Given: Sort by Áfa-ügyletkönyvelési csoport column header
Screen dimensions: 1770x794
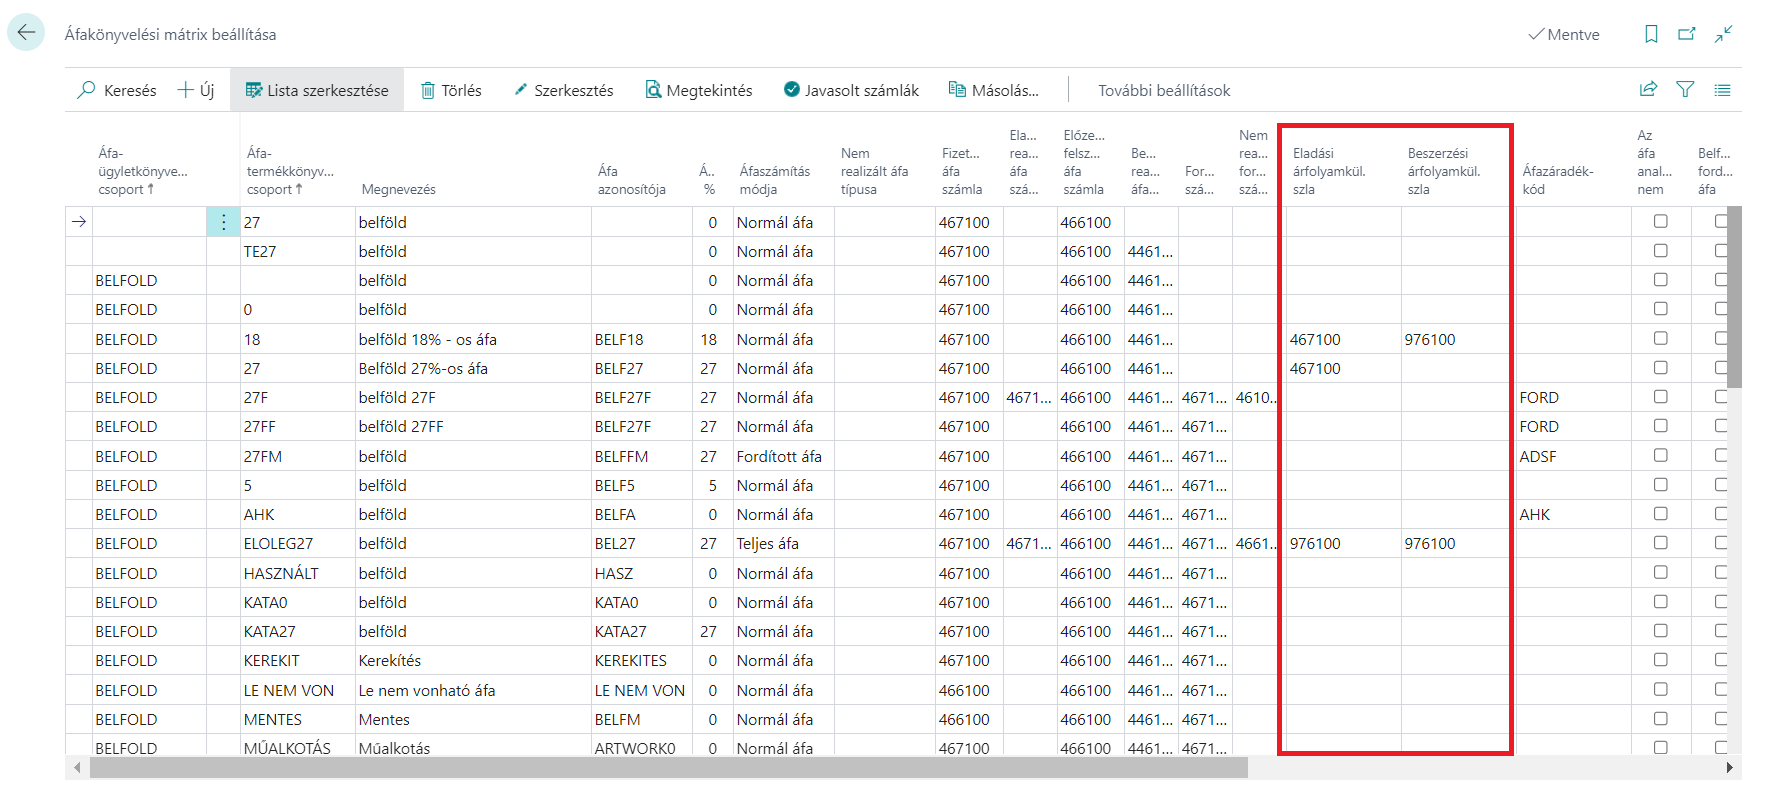Looking at the screenshot, I should (142, 171).
